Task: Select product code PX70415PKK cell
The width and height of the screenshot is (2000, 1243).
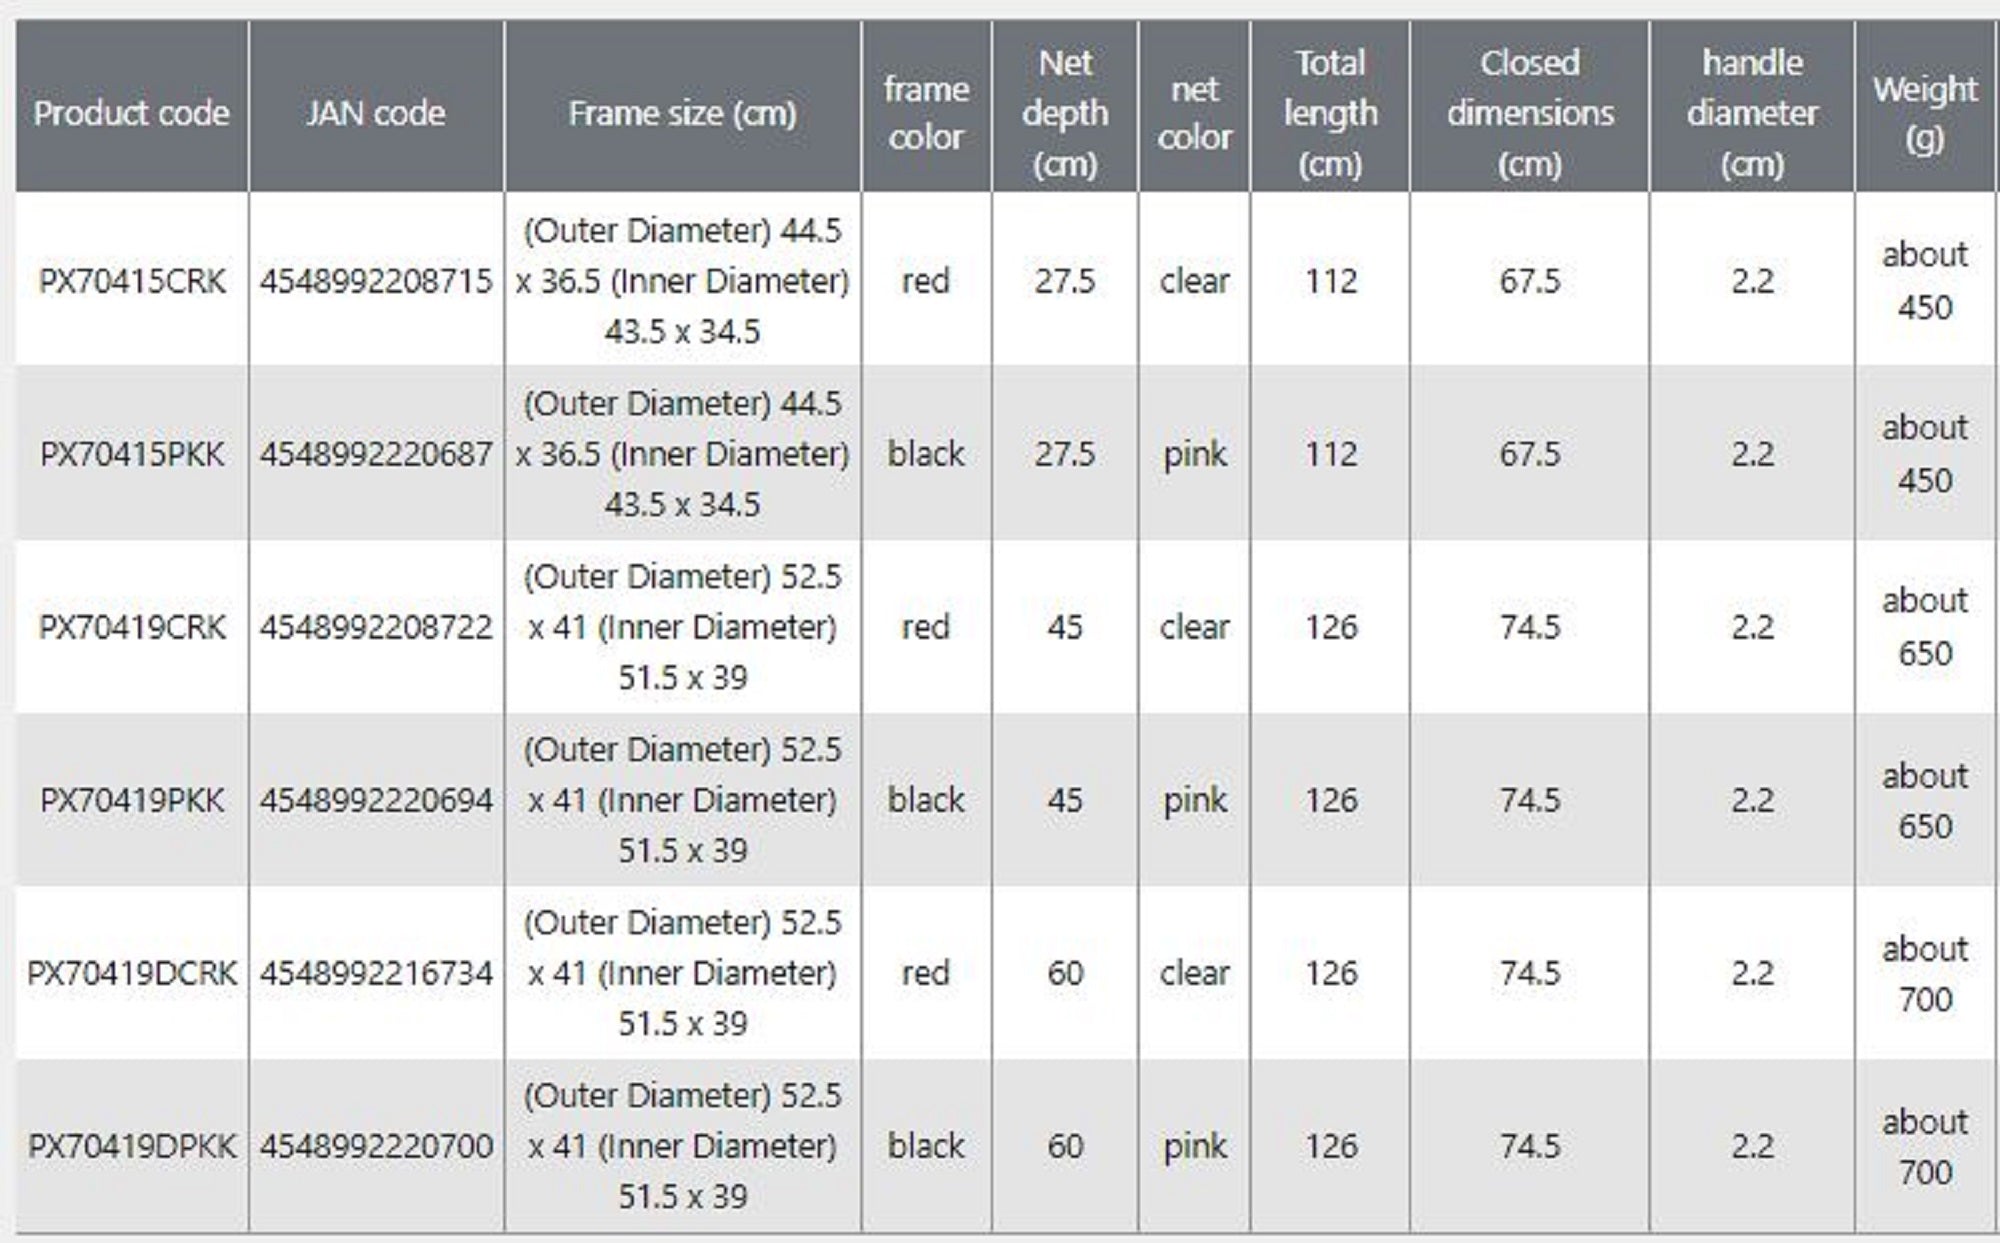Action: 132,454
